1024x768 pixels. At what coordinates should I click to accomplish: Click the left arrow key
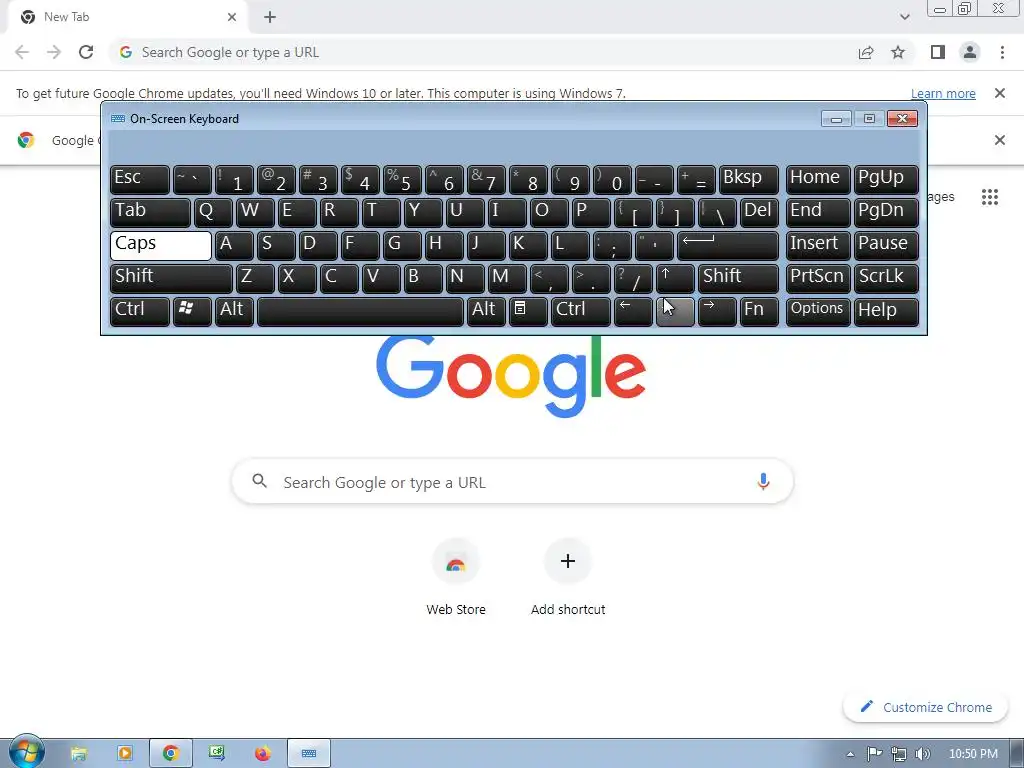tap(633, 311)
